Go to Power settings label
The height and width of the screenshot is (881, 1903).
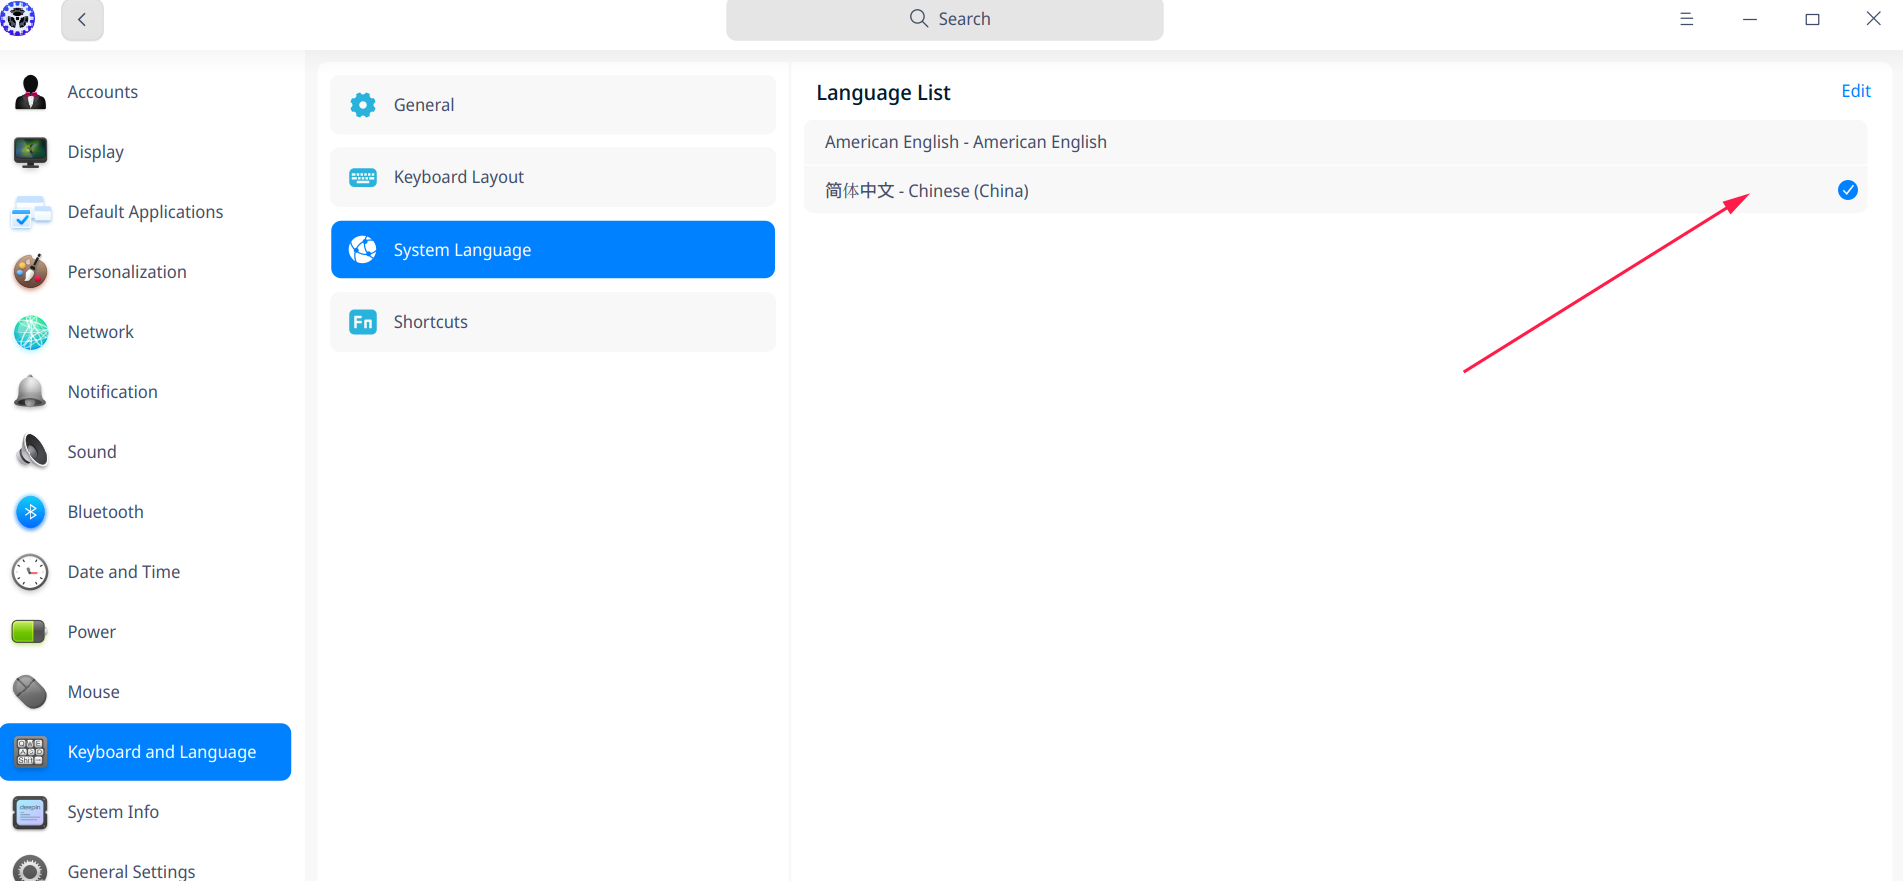coord(92,632)
